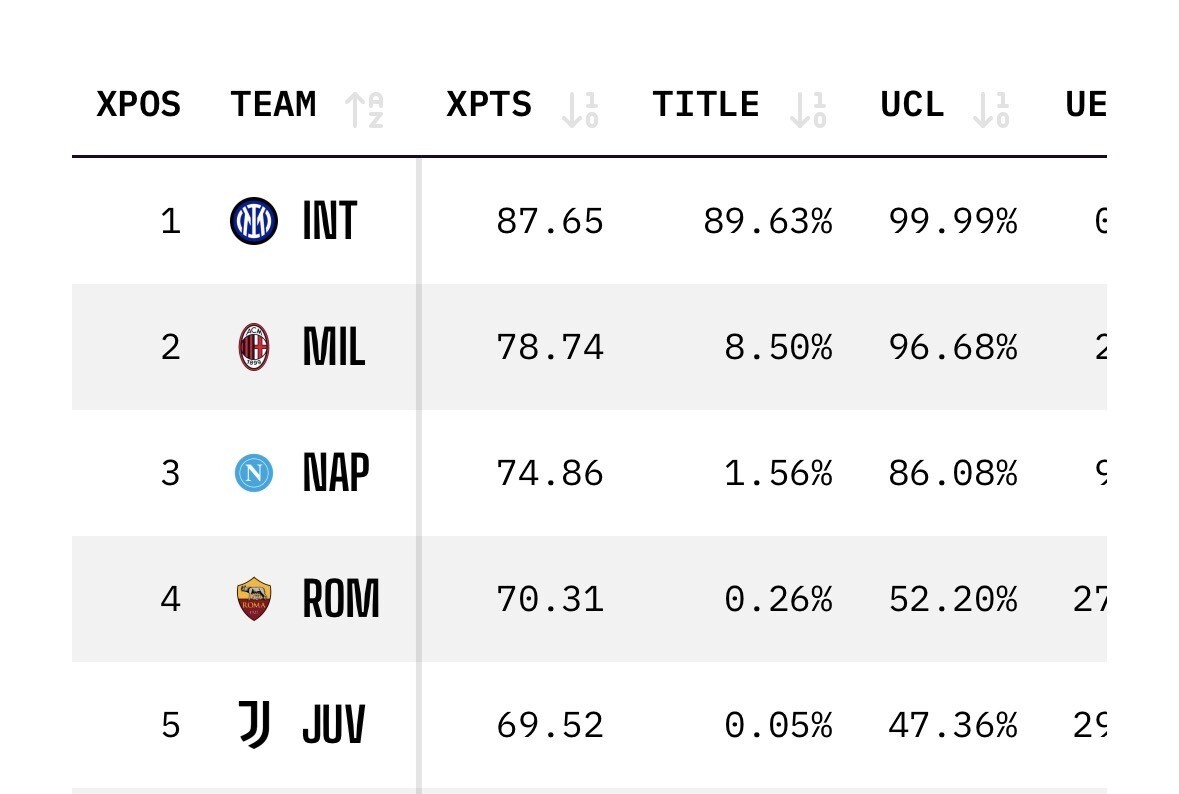
Task: Click the Juventus club crest
Action: click(x=254, y=725)
